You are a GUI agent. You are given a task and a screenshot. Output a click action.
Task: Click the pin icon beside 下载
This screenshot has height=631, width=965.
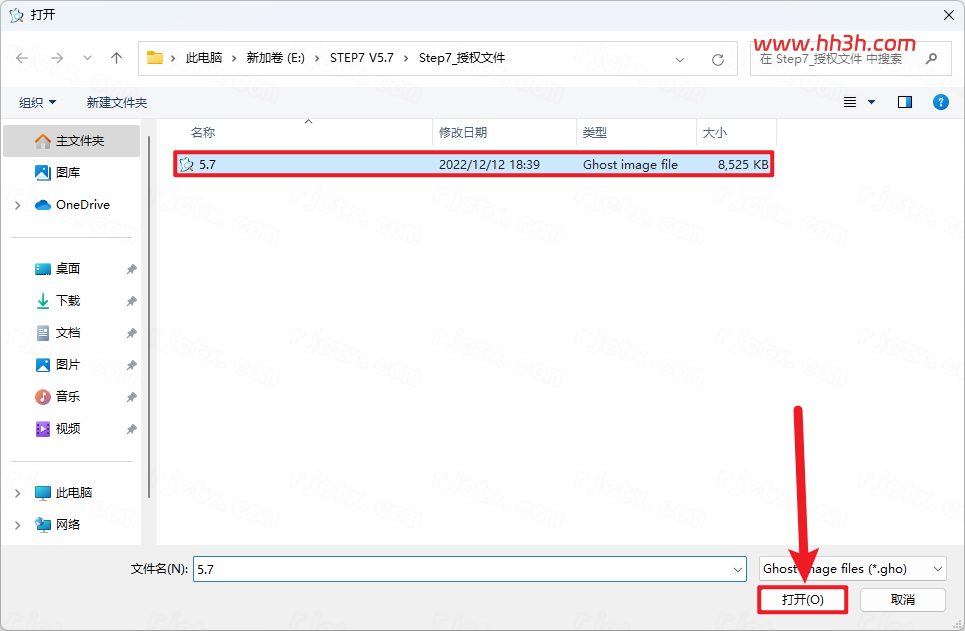pos(131,301)
